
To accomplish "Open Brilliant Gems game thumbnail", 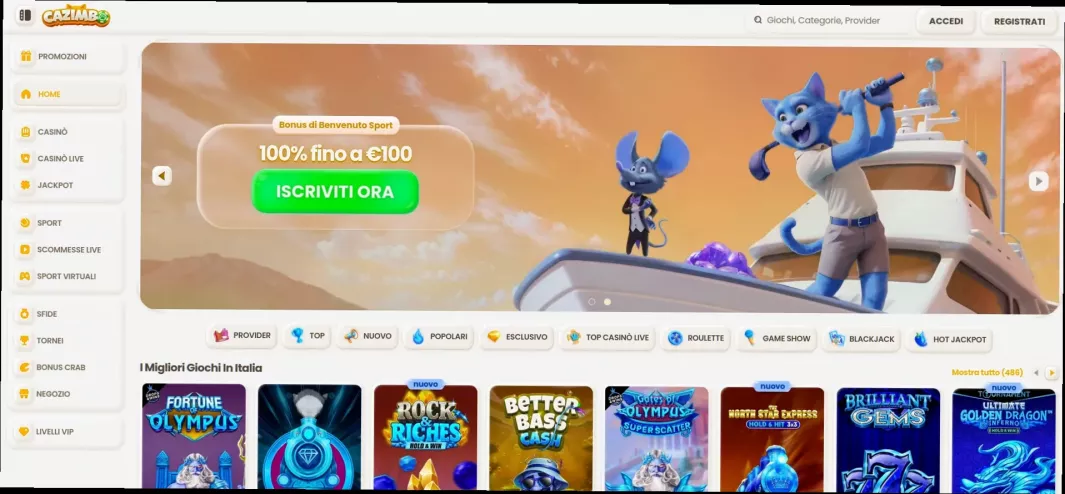I will click(888, 440).
